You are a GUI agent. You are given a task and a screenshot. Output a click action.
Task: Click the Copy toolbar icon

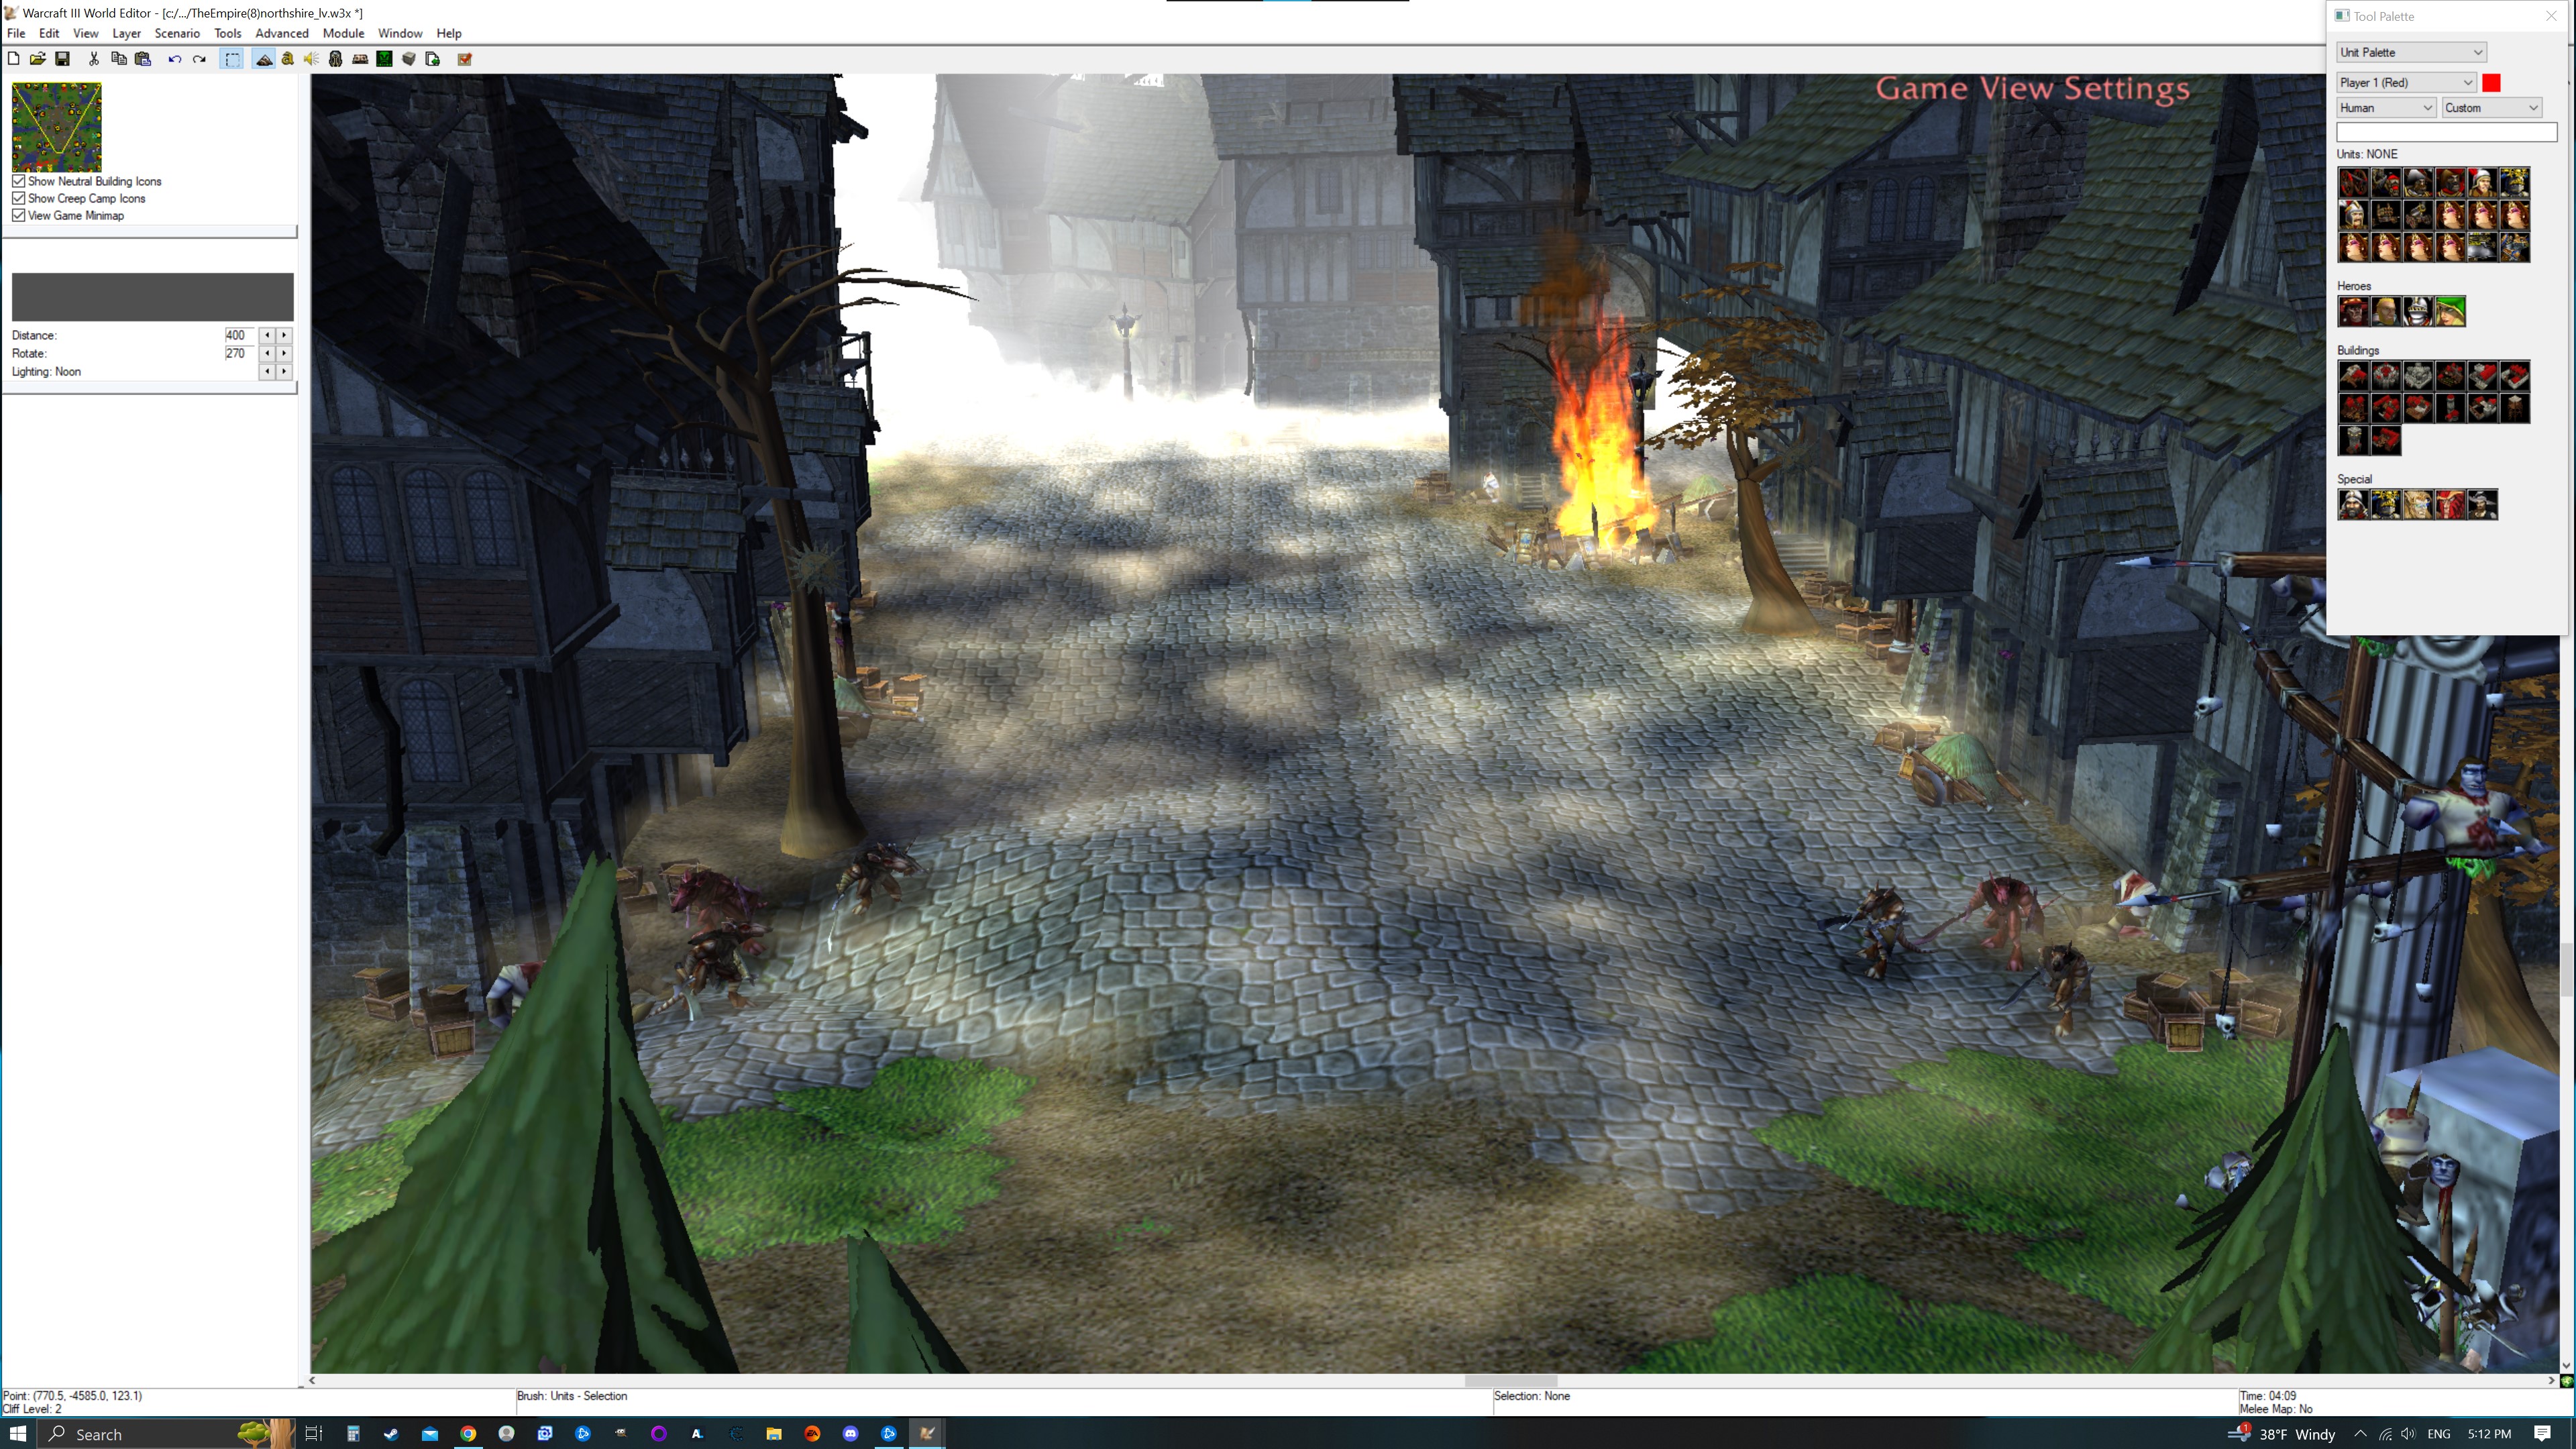coord(118,59)
